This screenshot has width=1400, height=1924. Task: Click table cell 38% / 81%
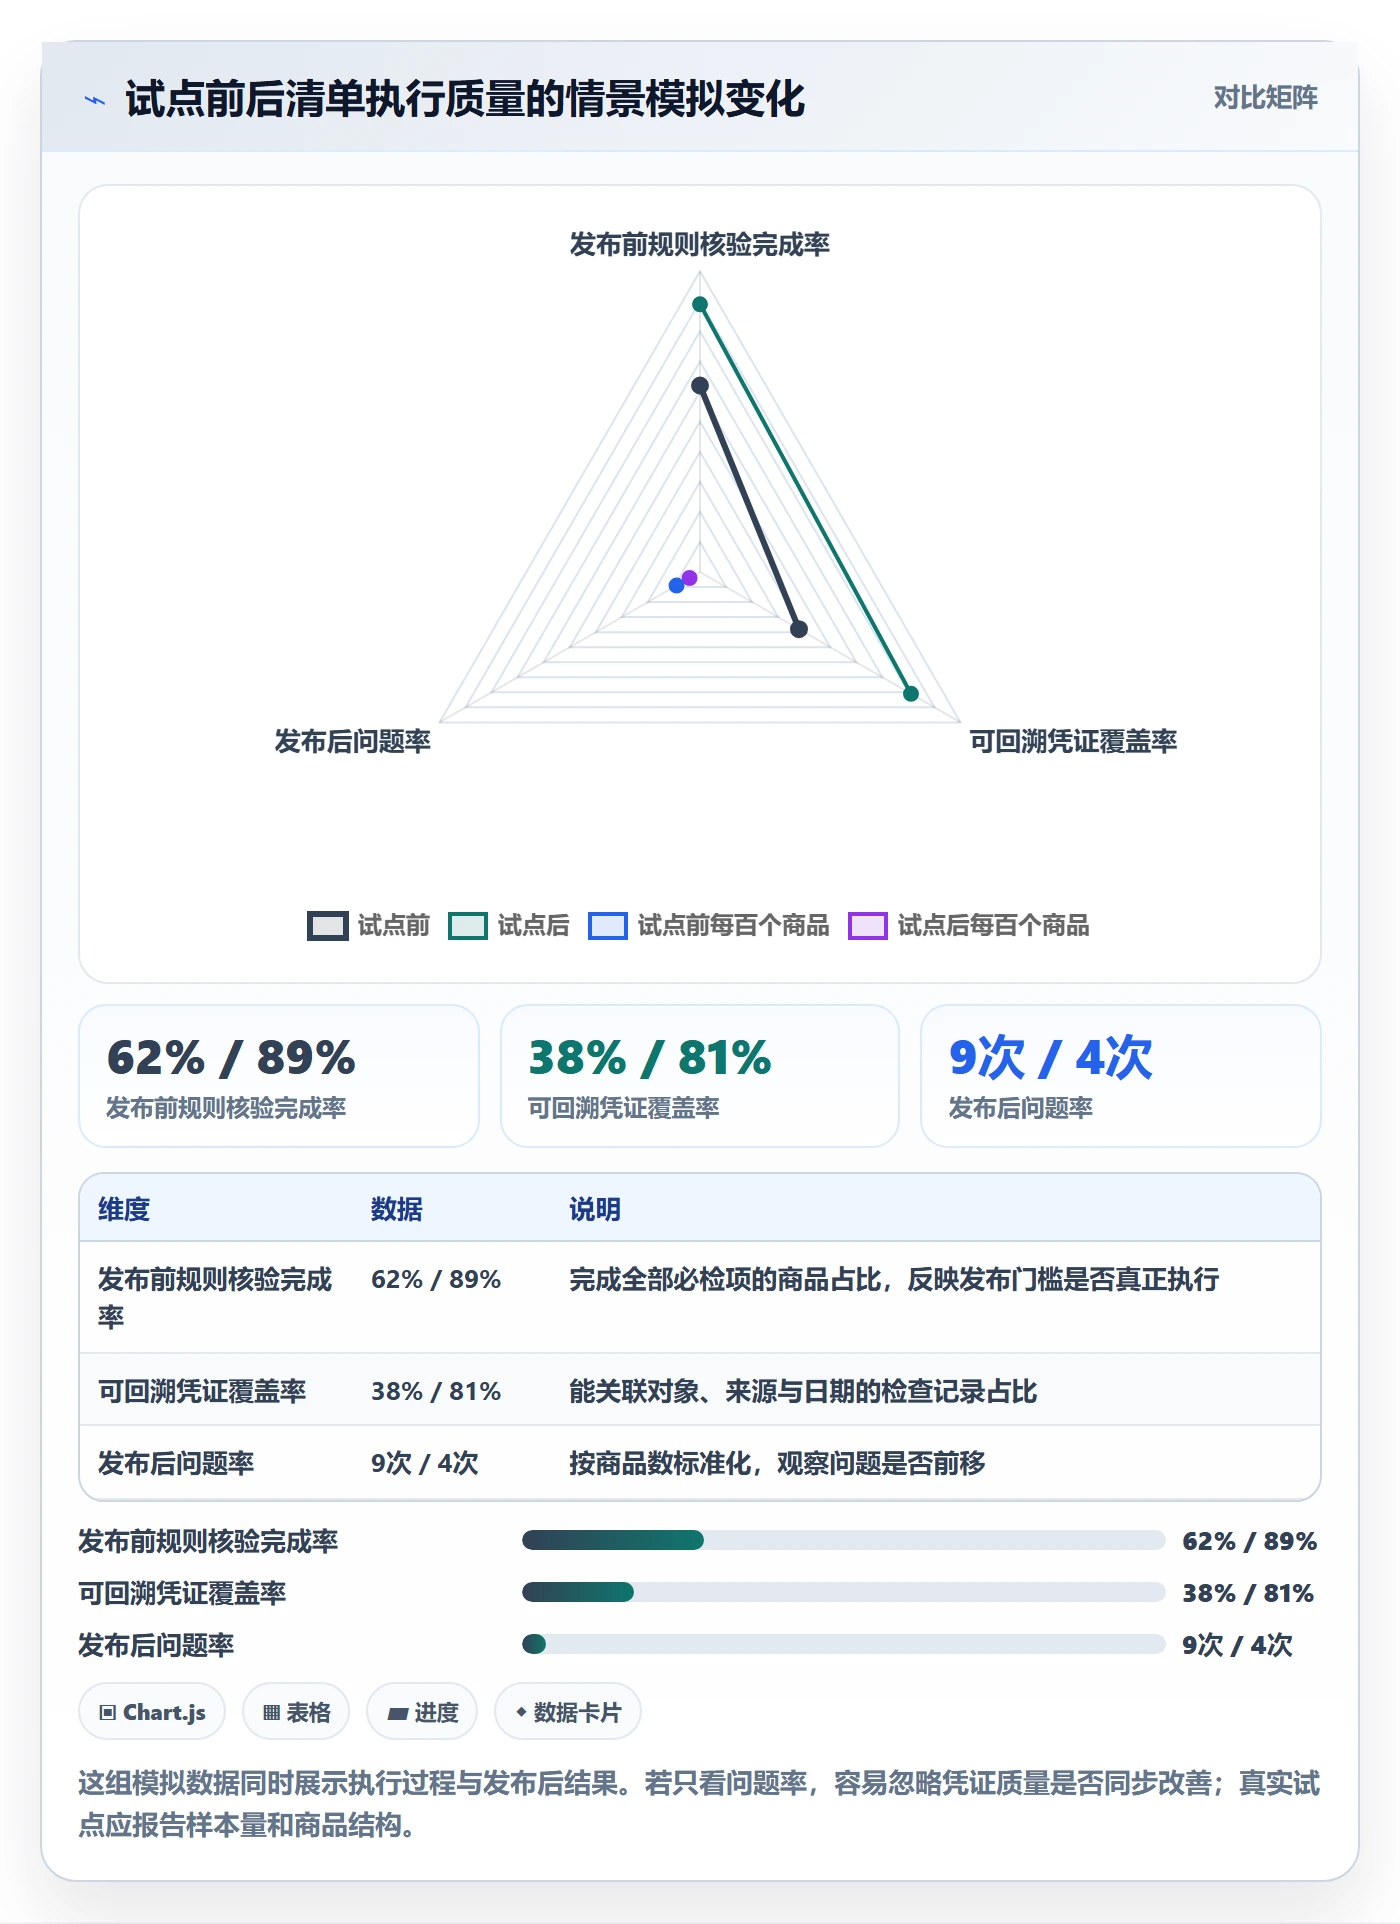click(436, 1391)
